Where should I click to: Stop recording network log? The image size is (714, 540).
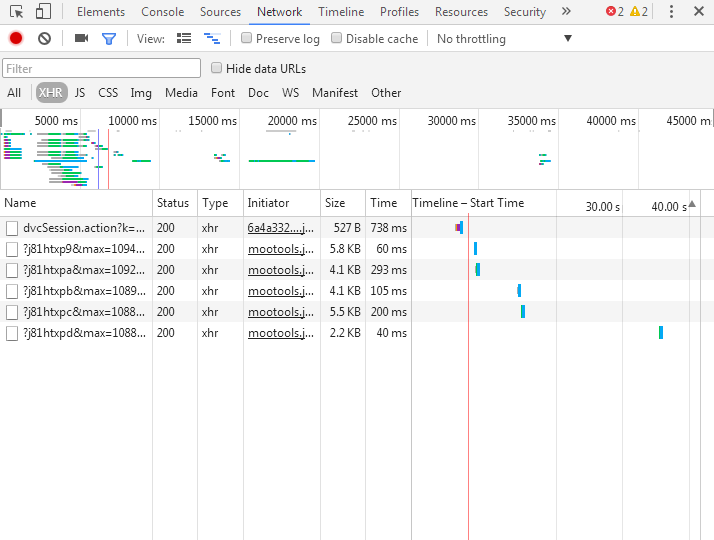[x=16, y=38]
